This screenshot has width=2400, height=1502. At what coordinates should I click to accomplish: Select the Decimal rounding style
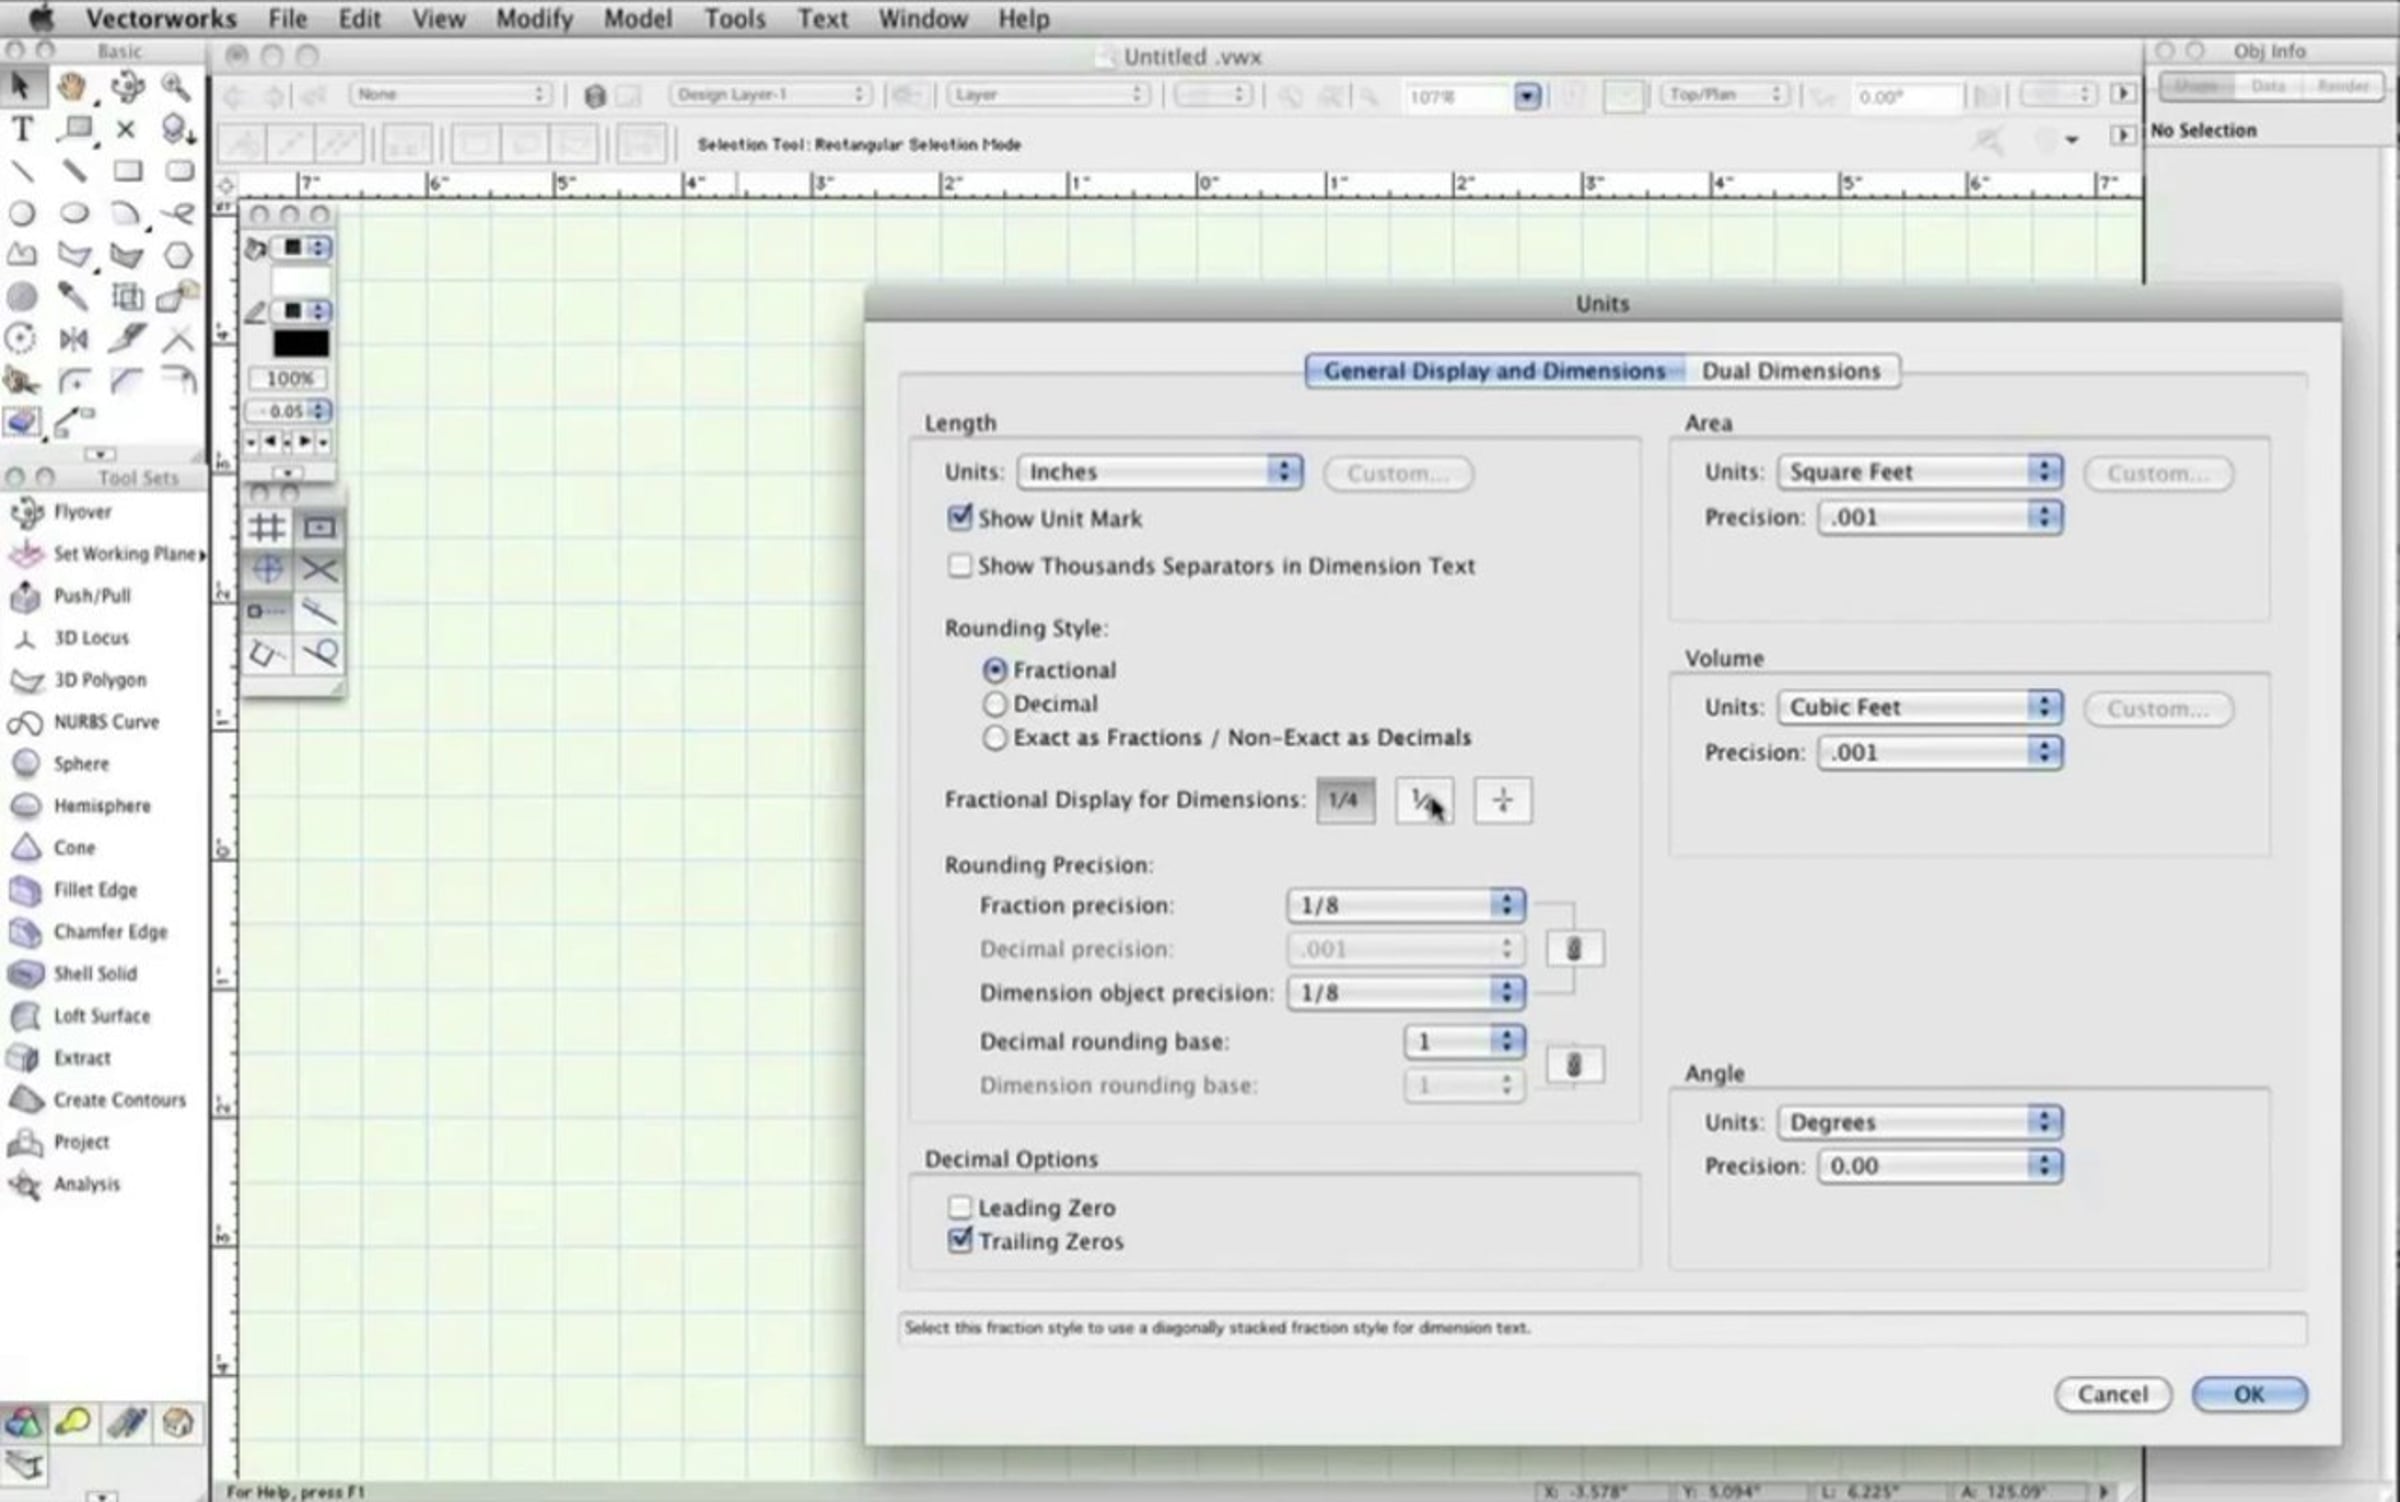[x=994, y=704]
